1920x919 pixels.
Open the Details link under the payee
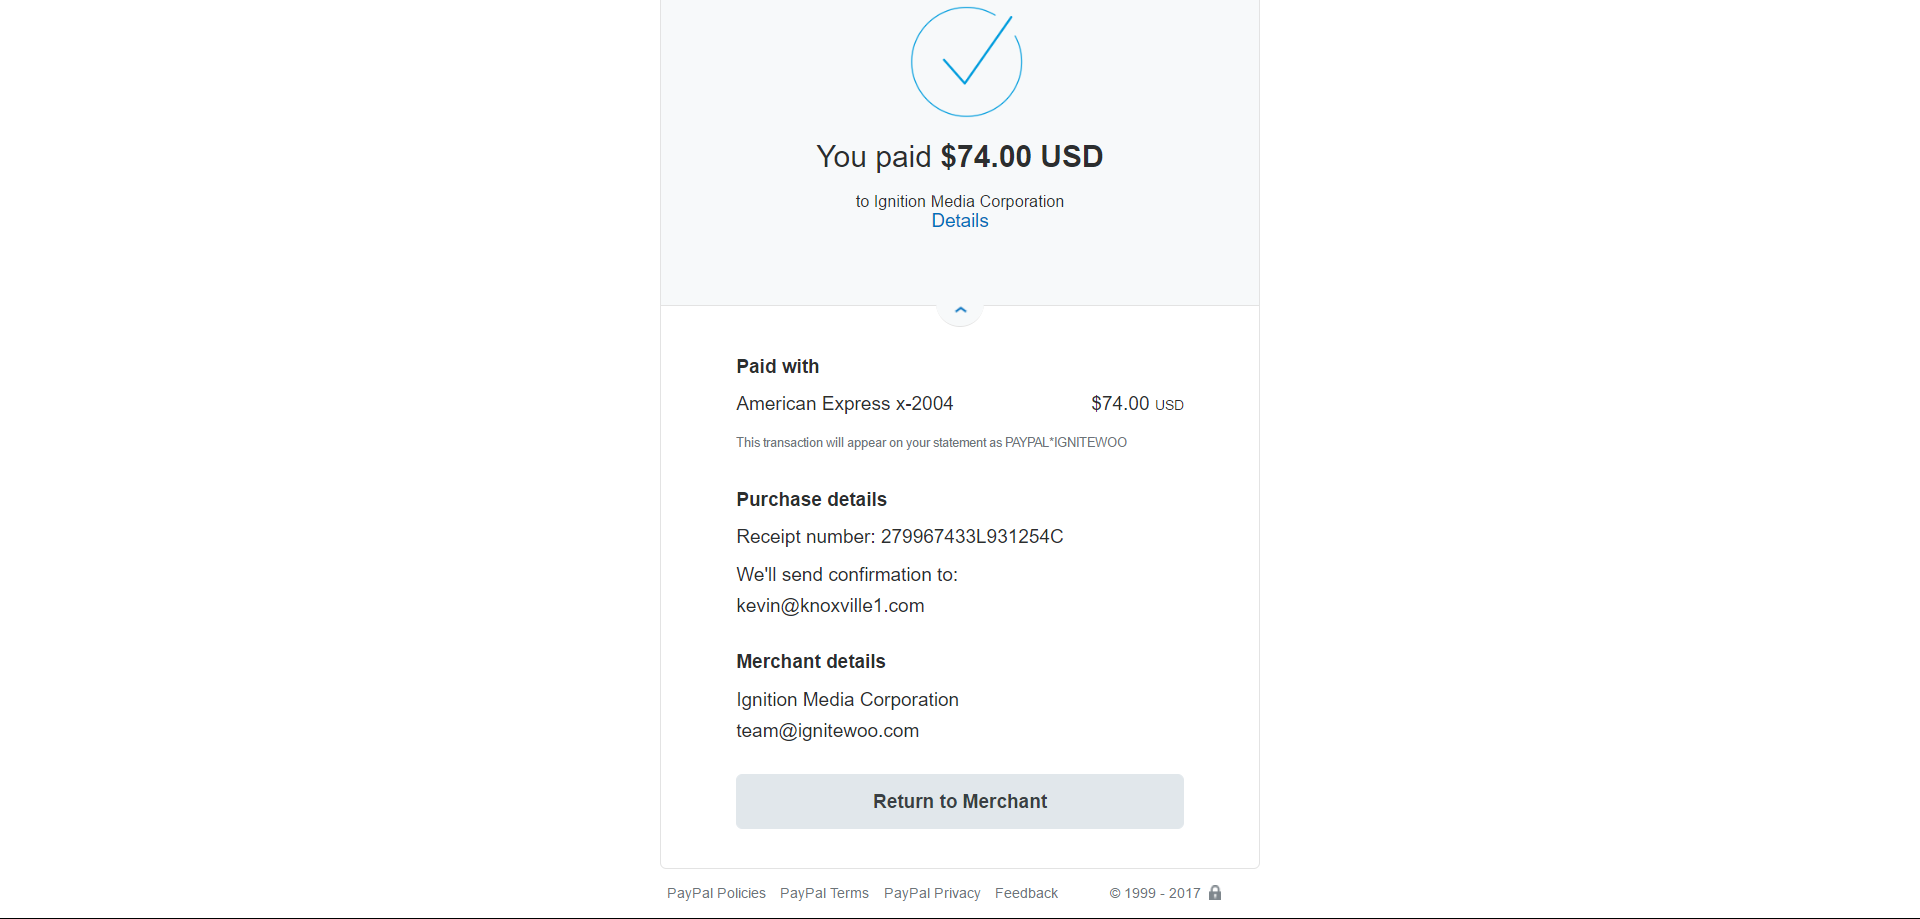click(960, 221)
